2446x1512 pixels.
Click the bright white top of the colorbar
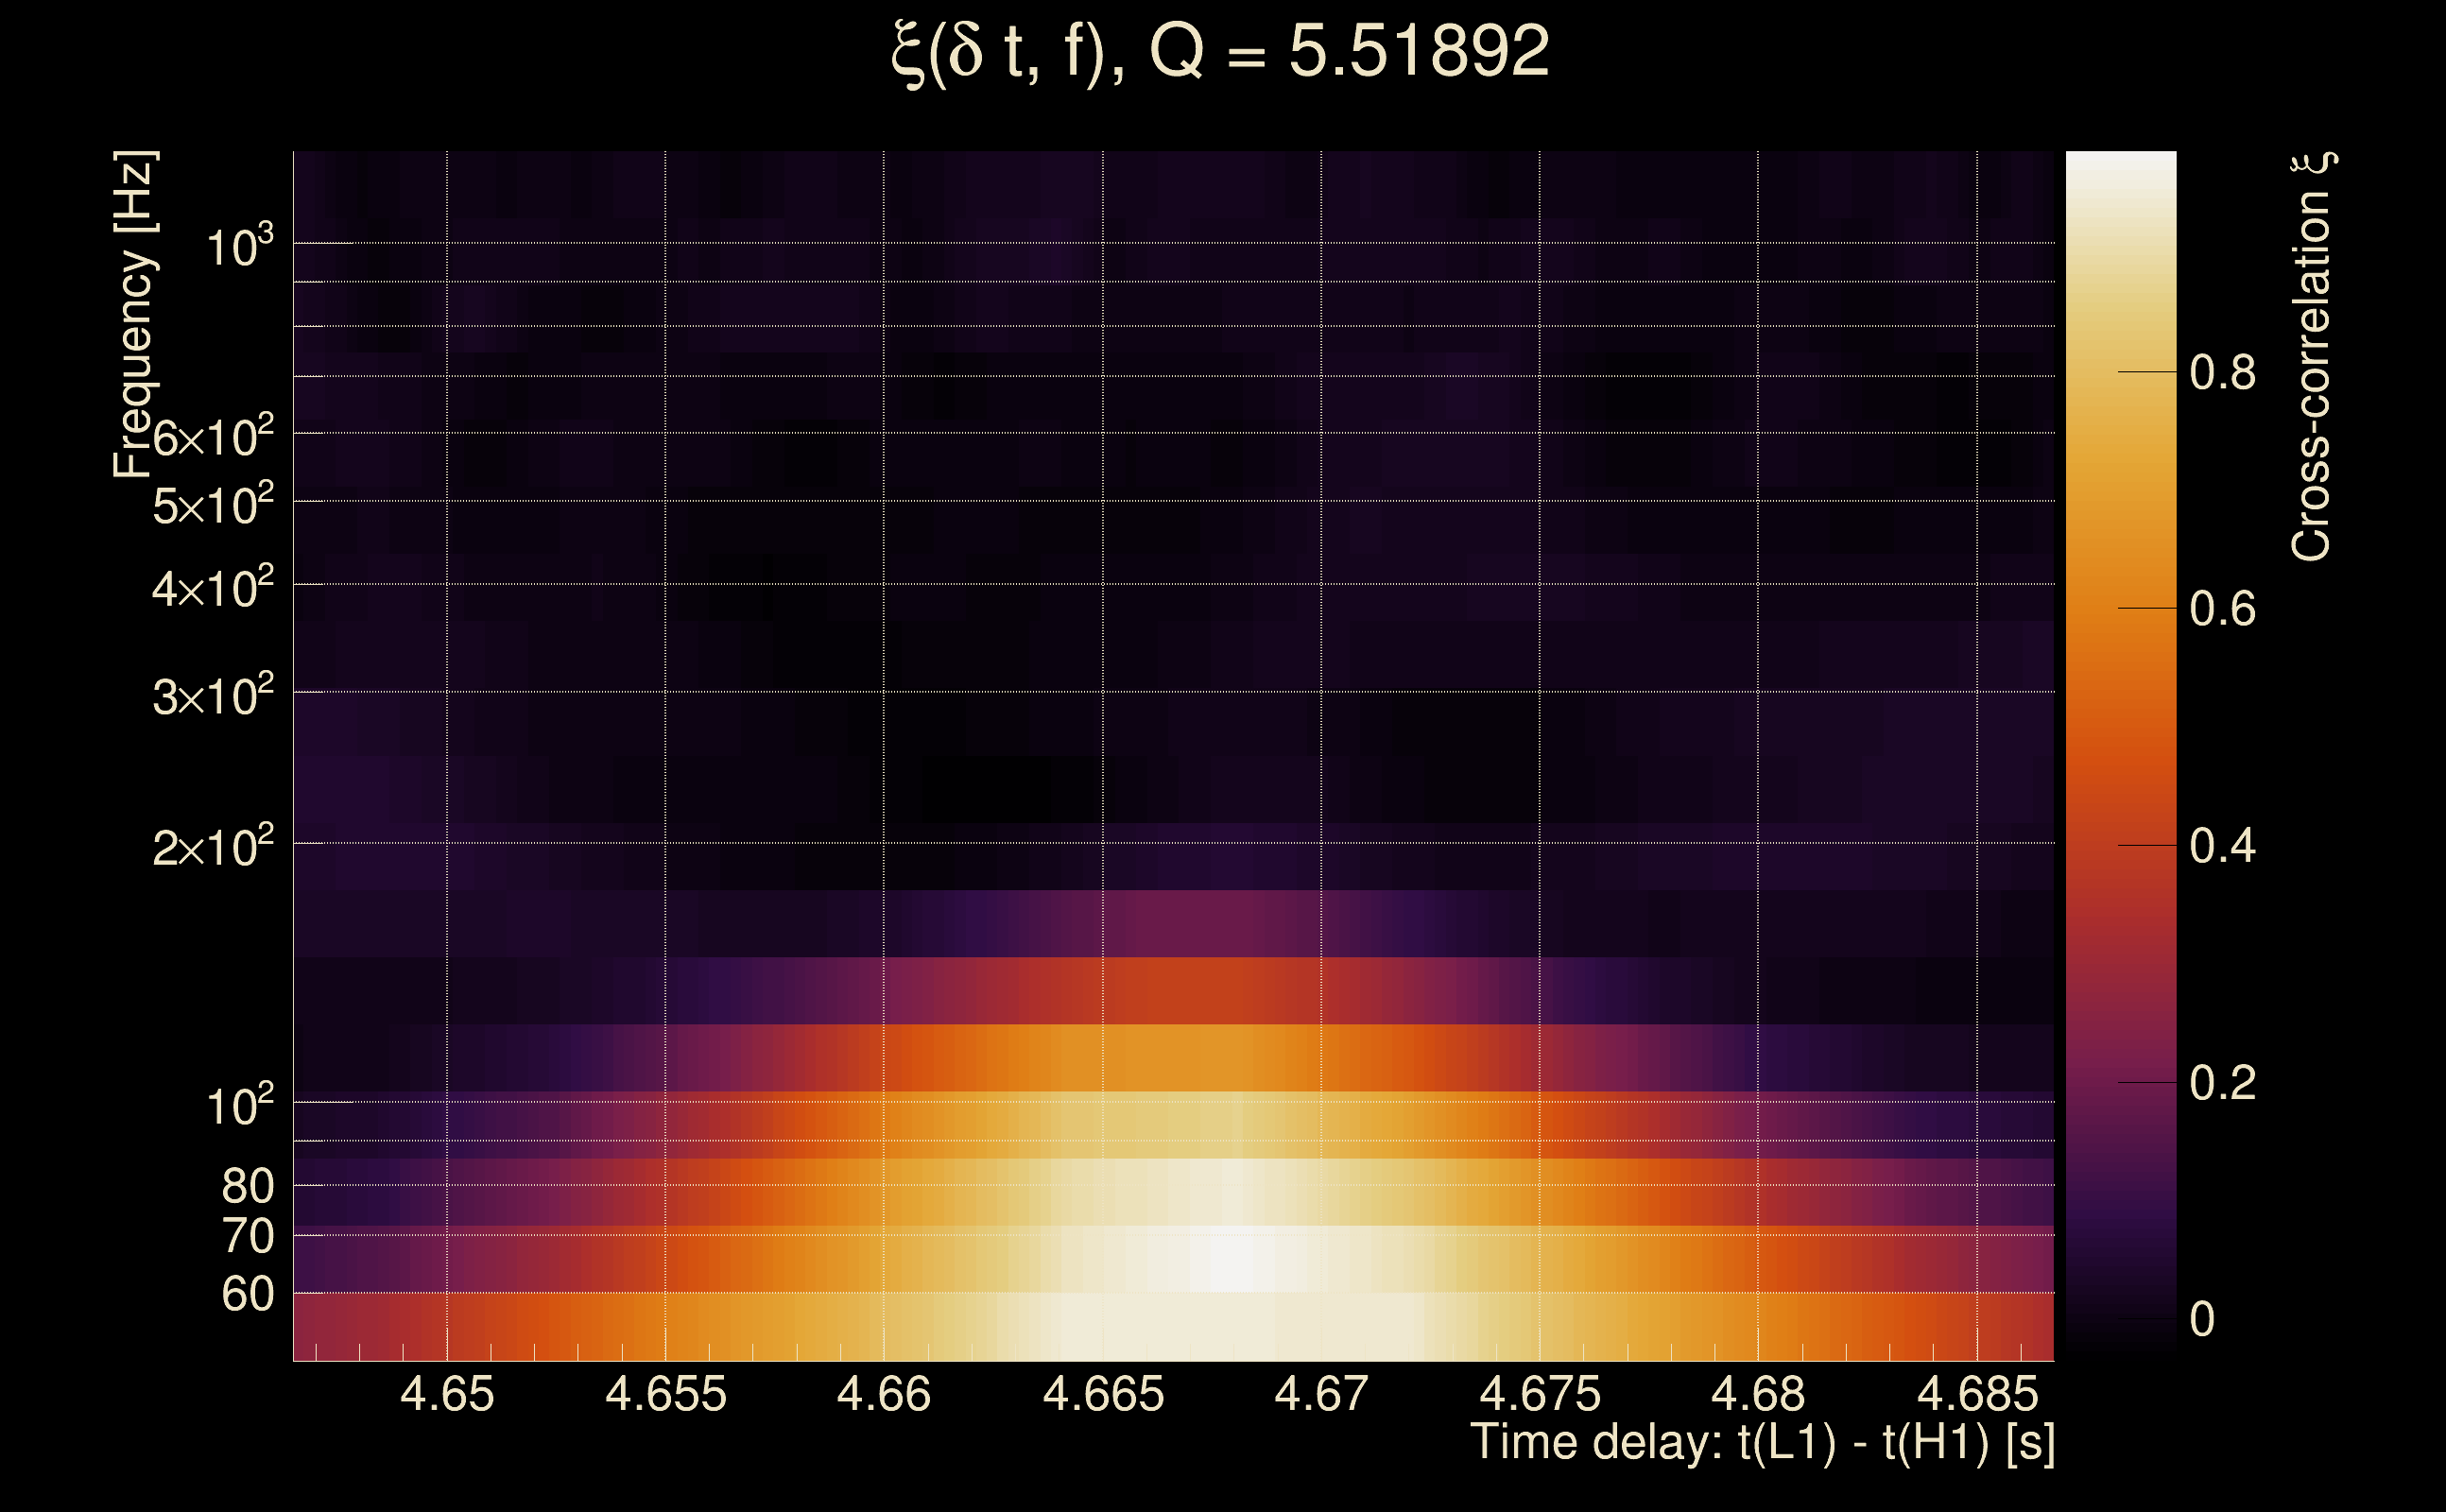[x=2120, y=172]
